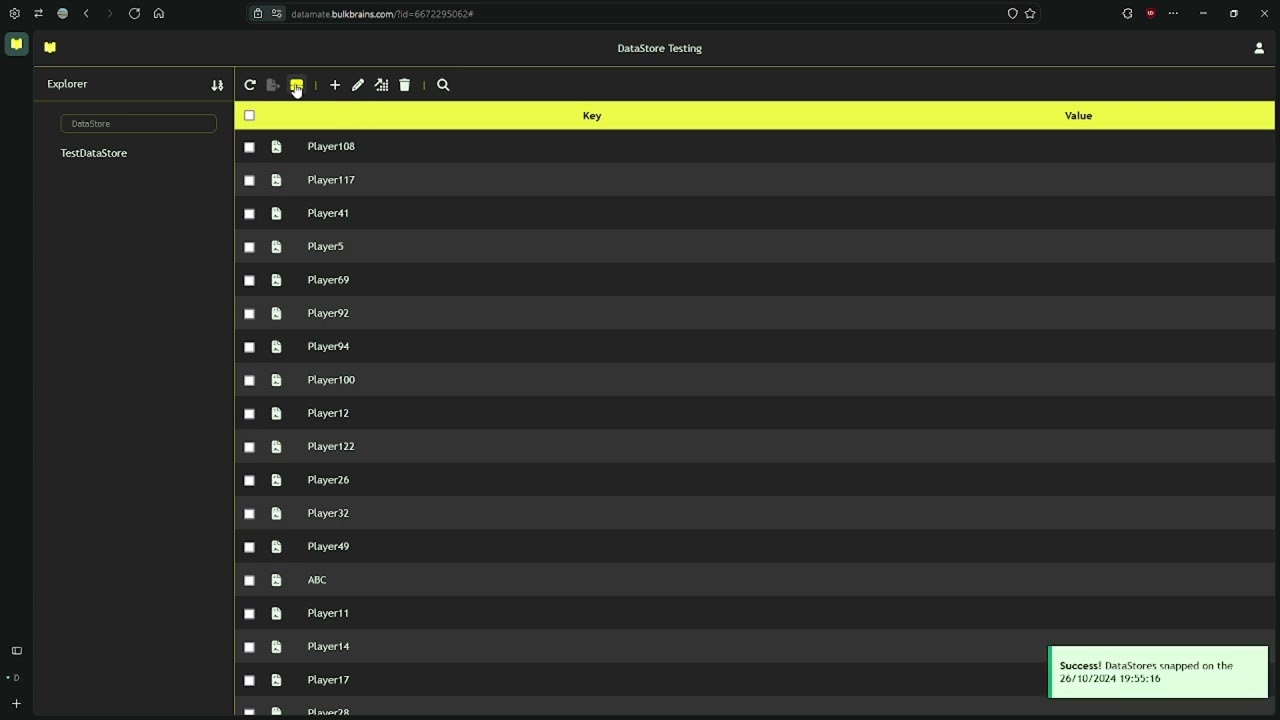Open the Player17 key entry
Image resolution: width=1280 pixels, height=720 pixels.
(328, 680)
